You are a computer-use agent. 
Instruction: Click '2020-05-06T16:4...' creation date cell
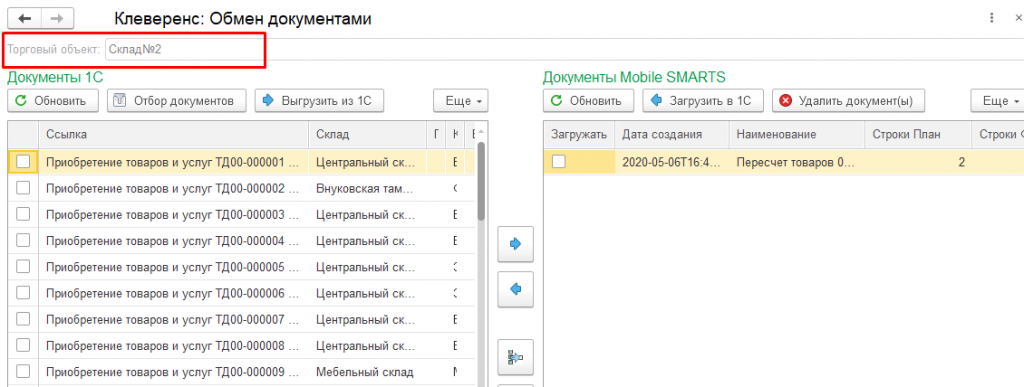click(x=672, y=162)
